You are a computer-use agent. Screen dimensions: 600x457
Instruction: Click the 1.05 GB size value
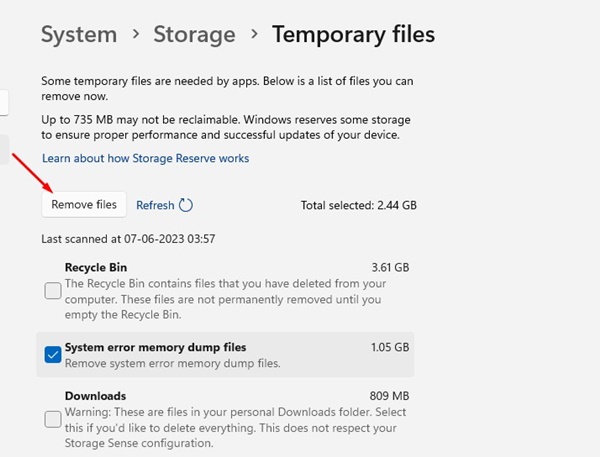389,347
